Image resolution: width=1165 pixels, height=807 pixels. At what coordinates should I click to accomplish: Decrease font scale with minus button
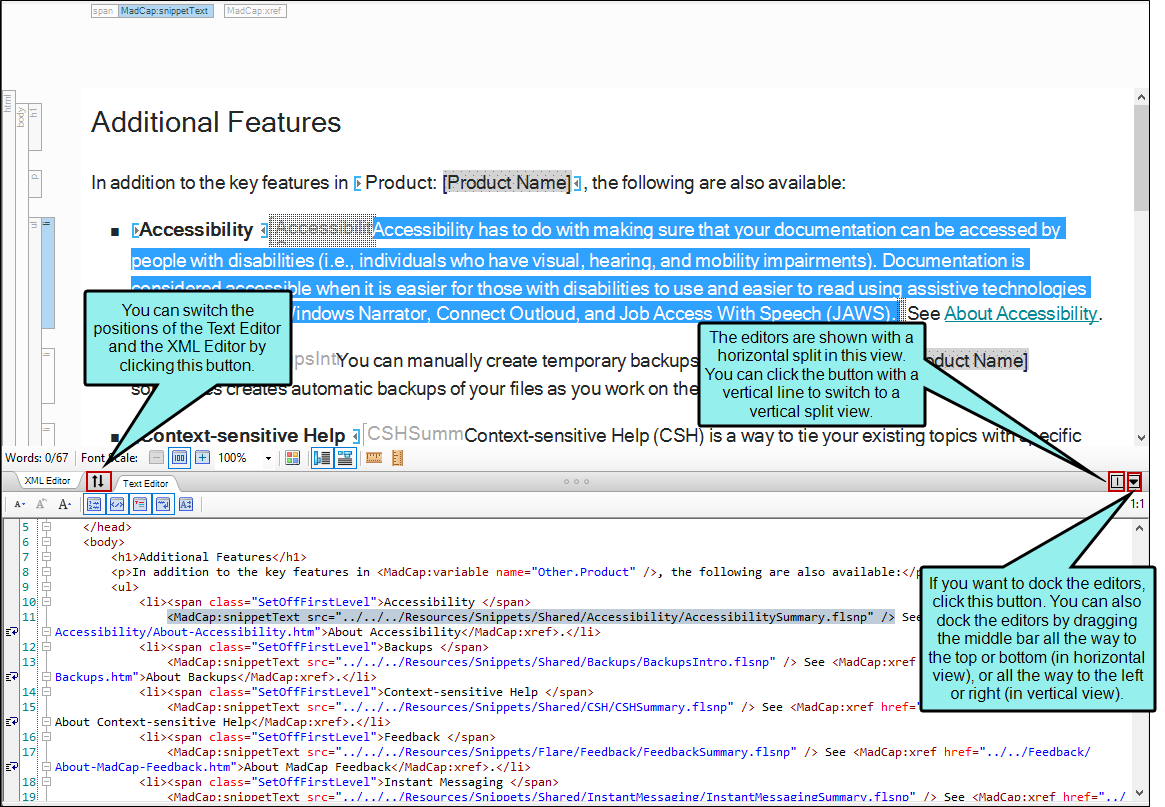pos(156,458)
